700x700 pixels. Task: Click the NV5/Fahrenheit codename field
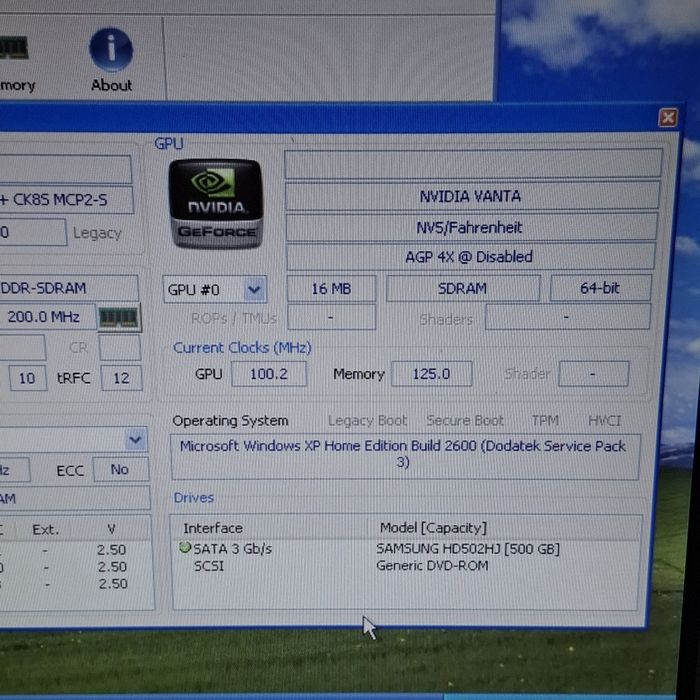pyautogui.click(x=471, y=227)
